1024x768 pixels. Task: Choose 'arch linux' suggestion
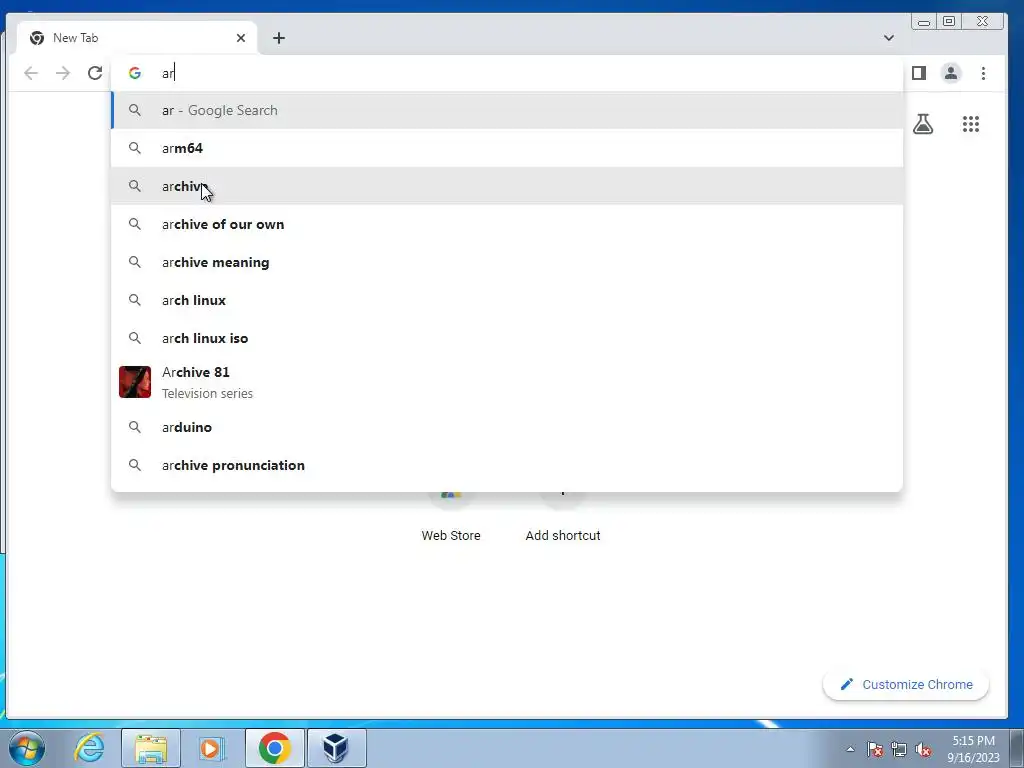pyautogui.click(x=507, y=300)
